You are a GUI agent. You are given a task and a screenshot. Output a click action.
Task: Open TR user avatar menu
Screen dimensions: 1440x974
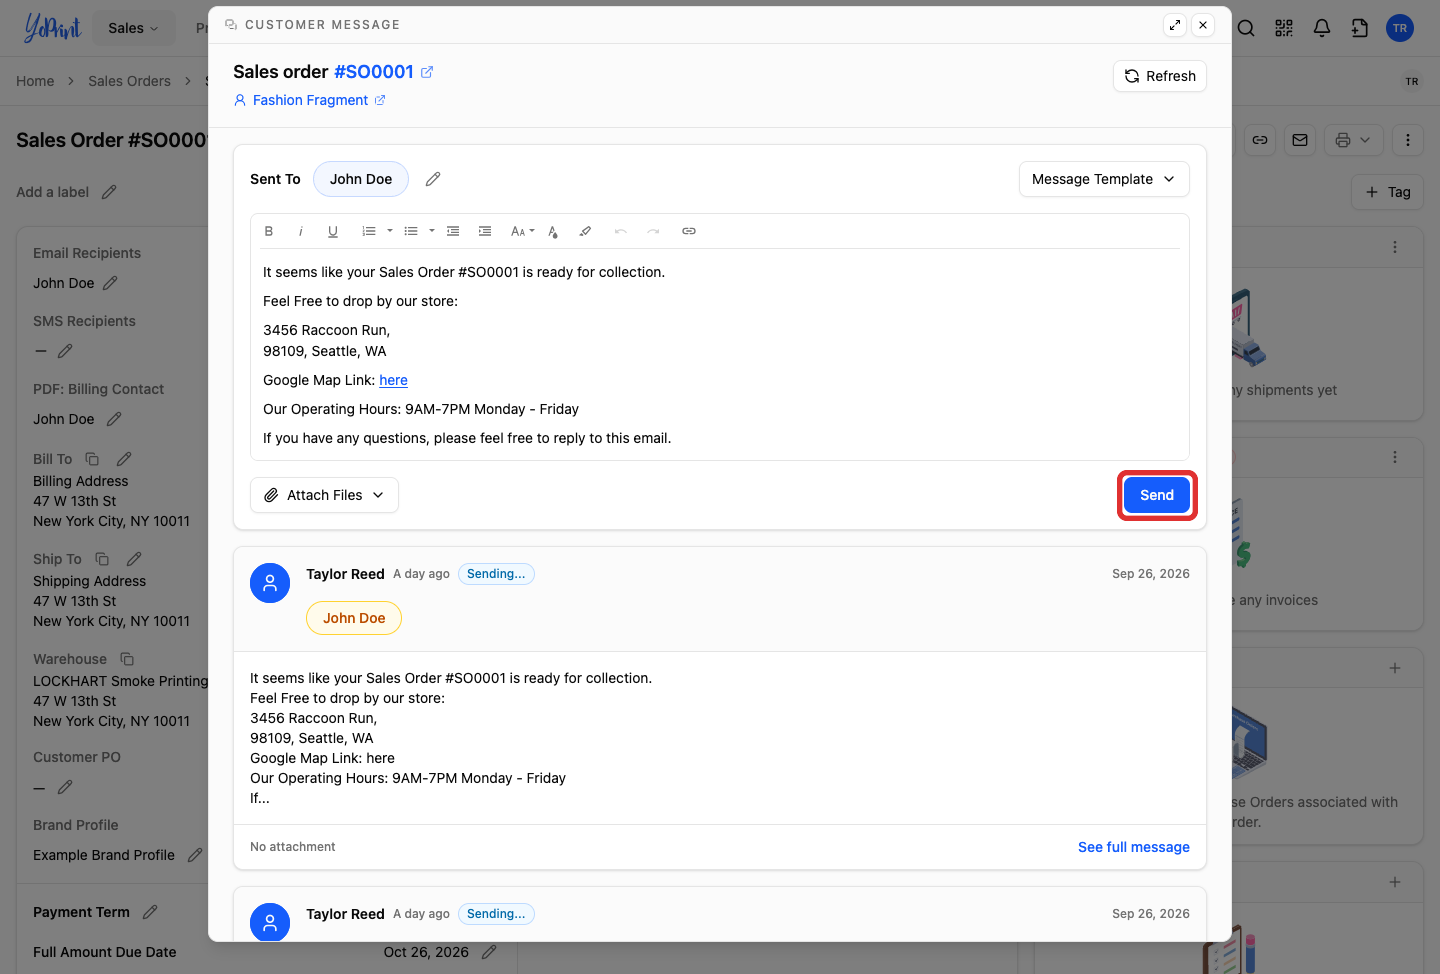1400,28
